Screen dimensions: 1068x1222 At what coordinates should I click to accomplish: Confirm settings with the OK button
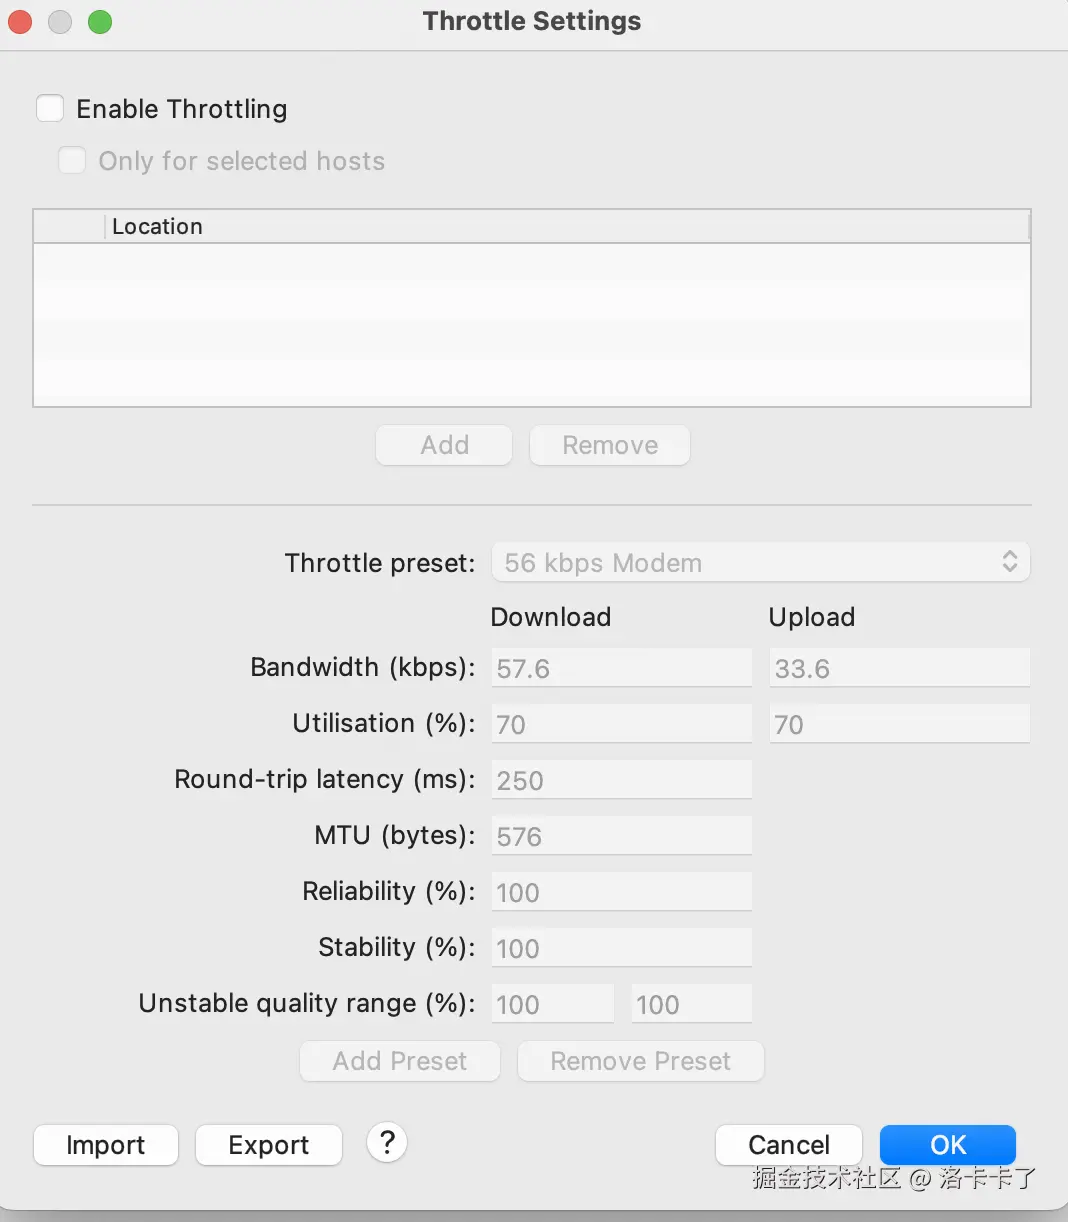[948, 1145]
